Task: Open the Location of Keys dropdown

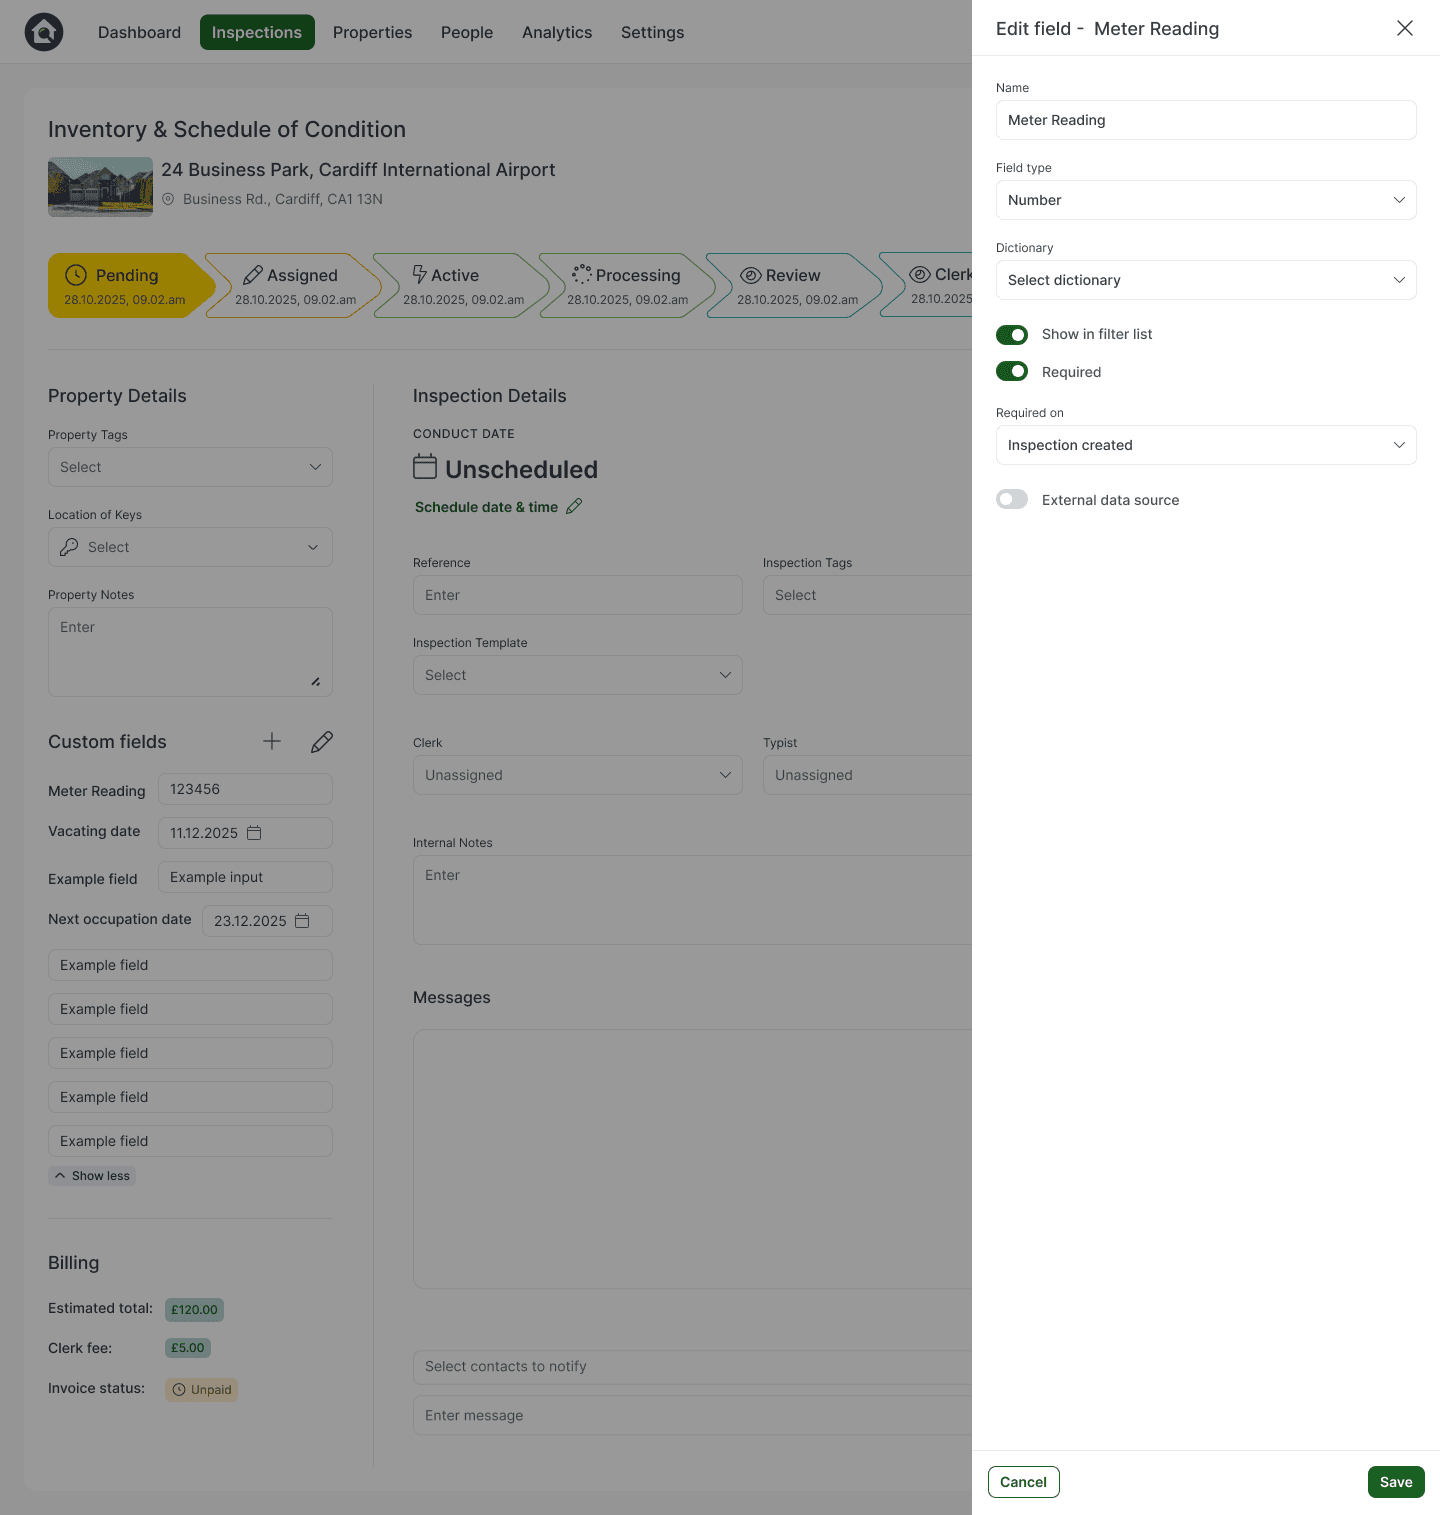Action: coord(190,547)
